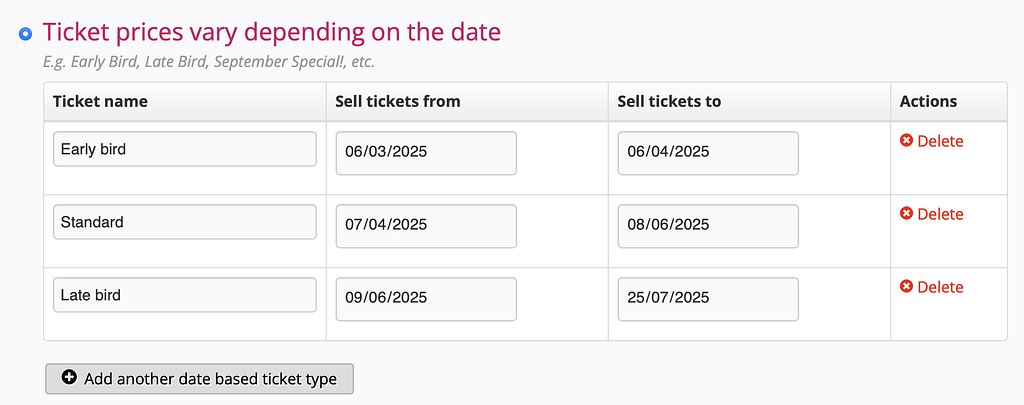This screenshot has width=1024, height=405.
Task: Open the 06/03/2025 sell from date field
Action: (426, 153)
